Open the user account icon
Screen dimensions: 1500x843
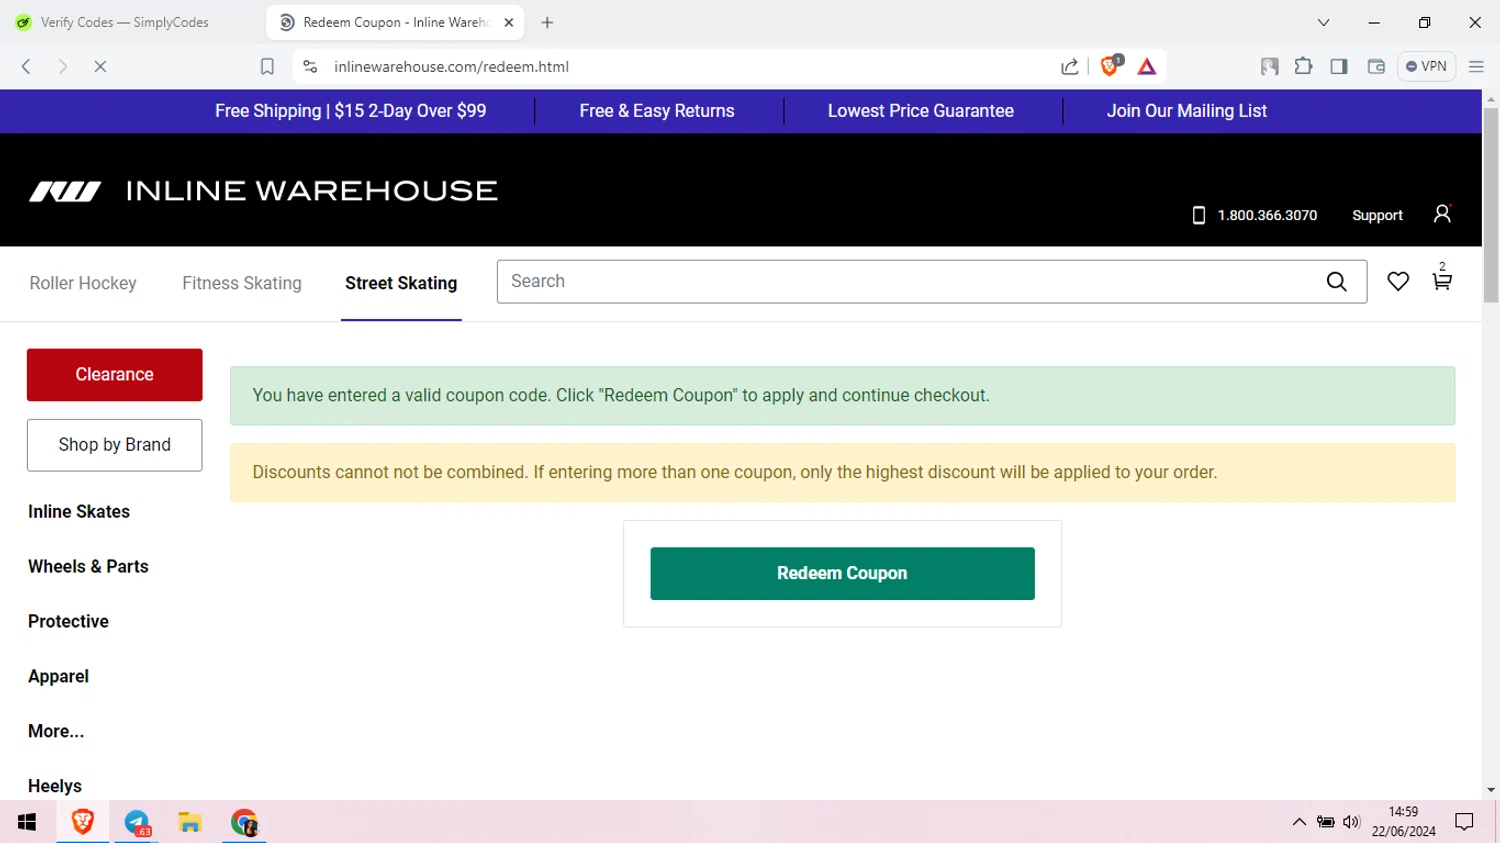click(1442, 214)
